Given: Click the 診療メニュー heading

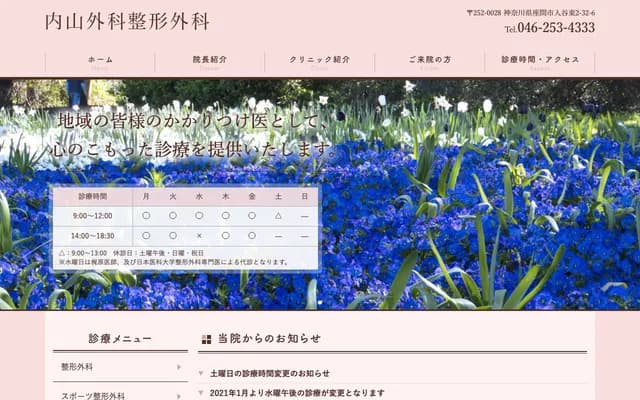Looking at the screenshot, I should click(120, 338).
